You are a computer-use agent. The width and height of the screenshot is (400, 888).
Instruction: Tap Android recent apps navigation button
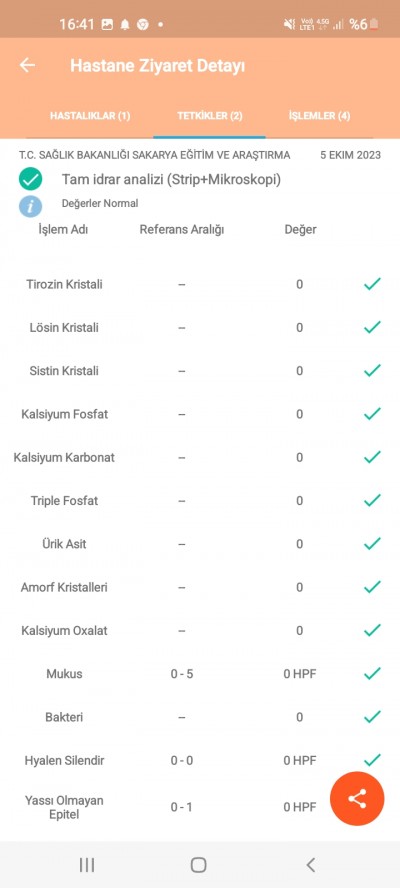click(87, 865)
